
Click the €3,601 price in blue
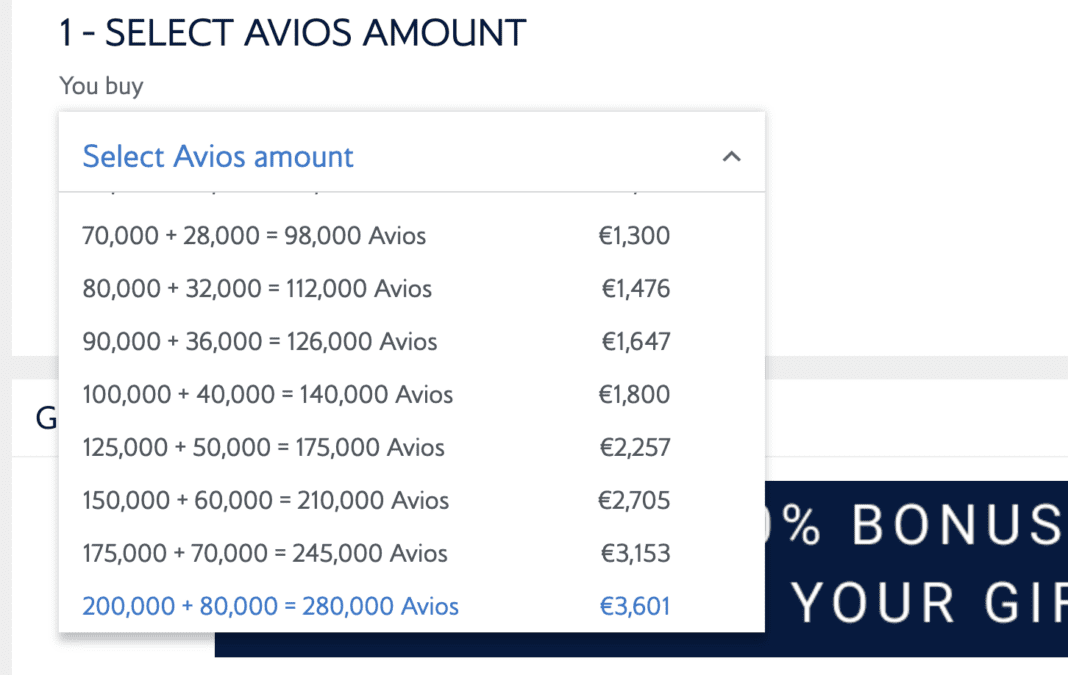tap(634, 606)
